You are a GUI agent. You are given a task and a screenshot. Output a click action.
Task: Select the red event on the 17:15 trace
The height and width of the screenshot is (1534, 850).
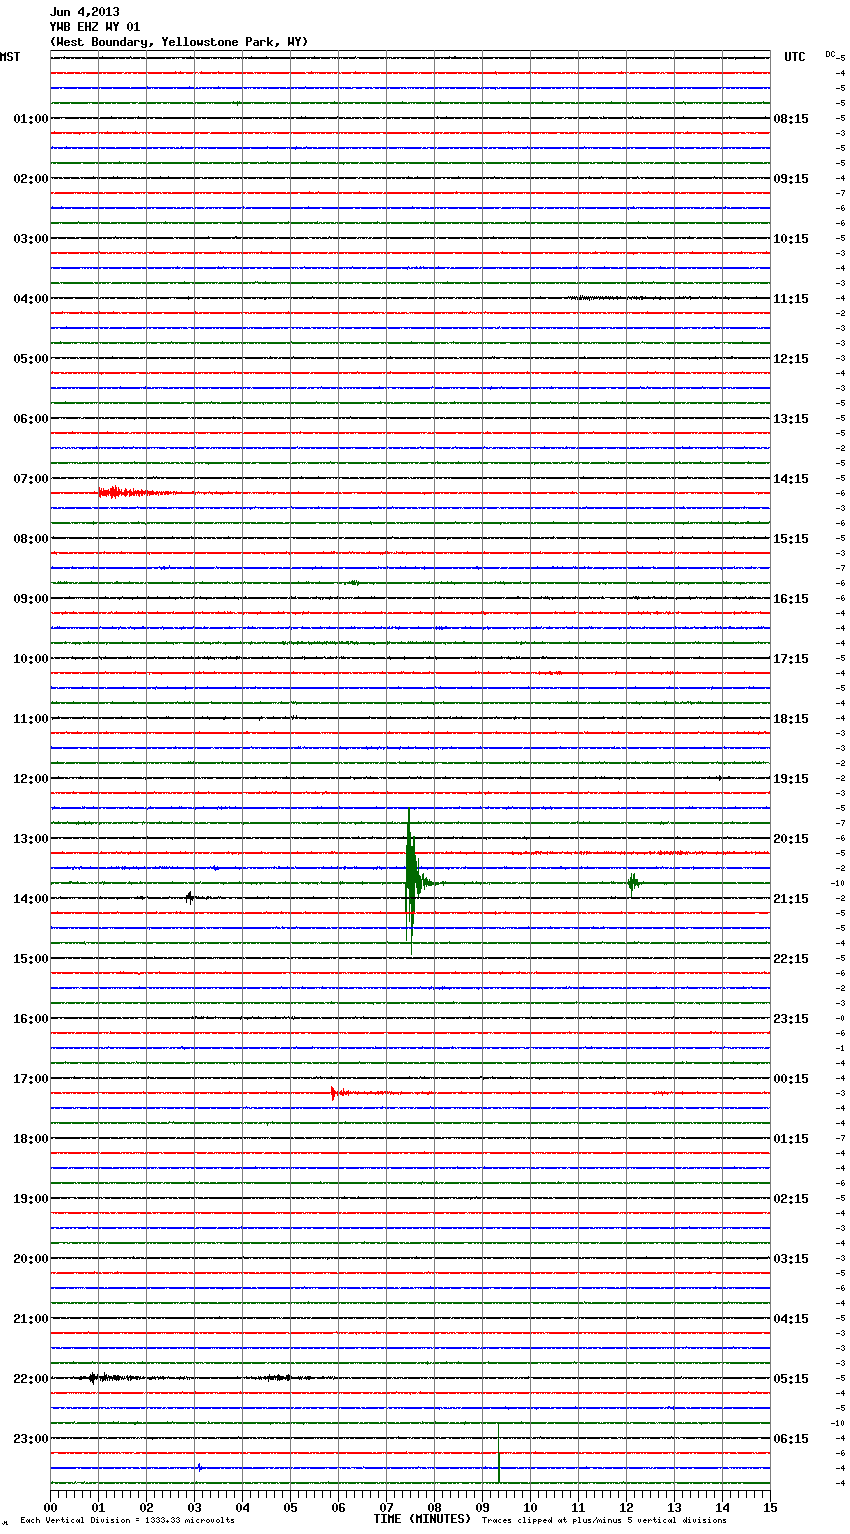click(x=335, y=1093)
